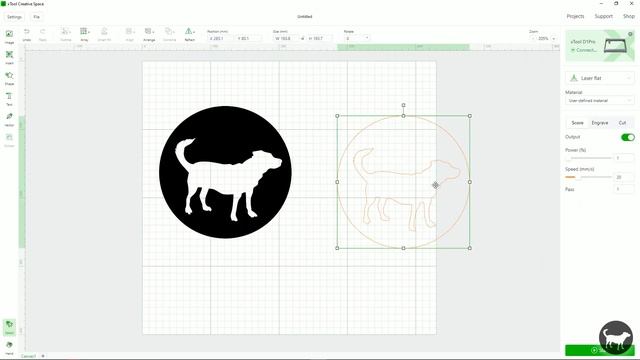The width and height of the screenshot is (640, 360).
Task: Open the Array tool
Action: (84, 34)
